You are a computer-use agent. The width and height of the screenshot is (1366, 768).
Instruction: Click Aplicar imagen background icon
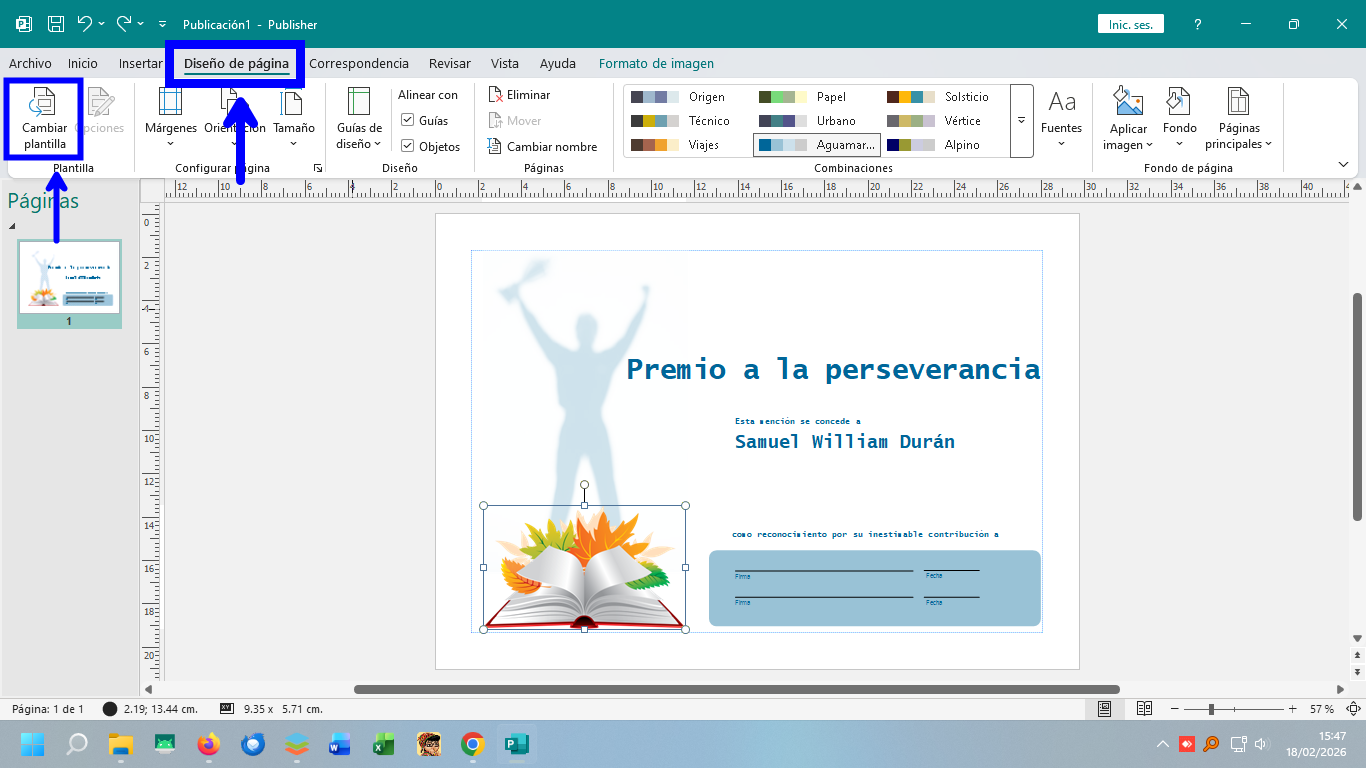coord(1128,103)
